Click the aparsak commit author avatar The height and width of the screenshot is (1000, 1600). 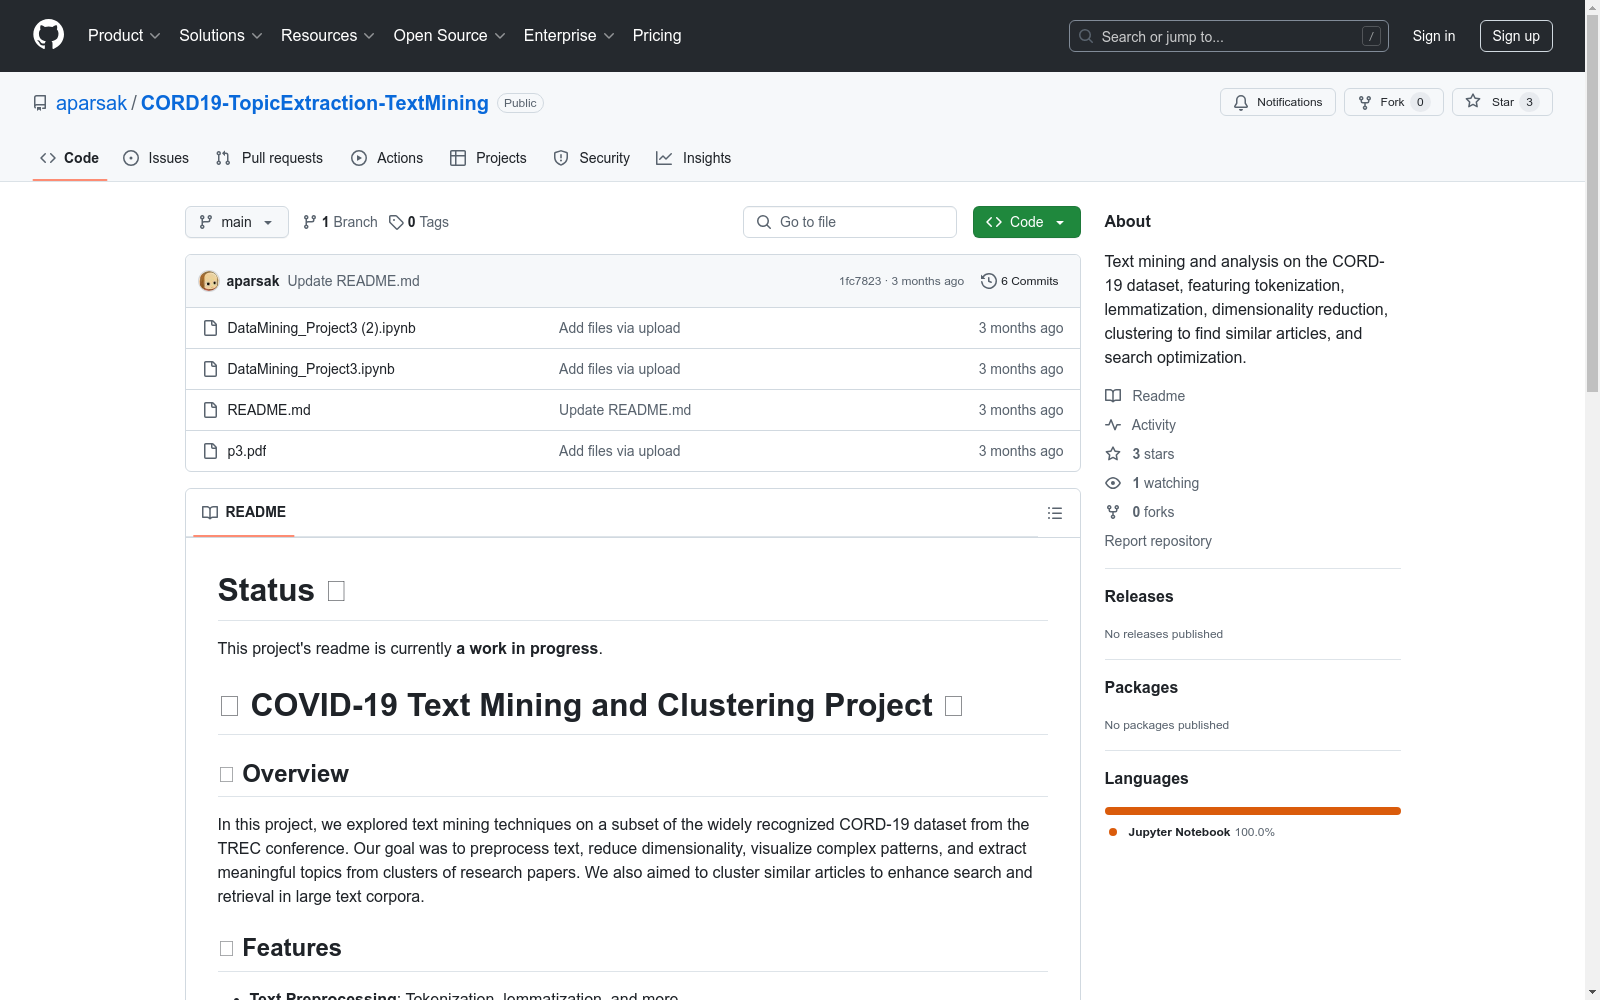click(x=209, y=281)
